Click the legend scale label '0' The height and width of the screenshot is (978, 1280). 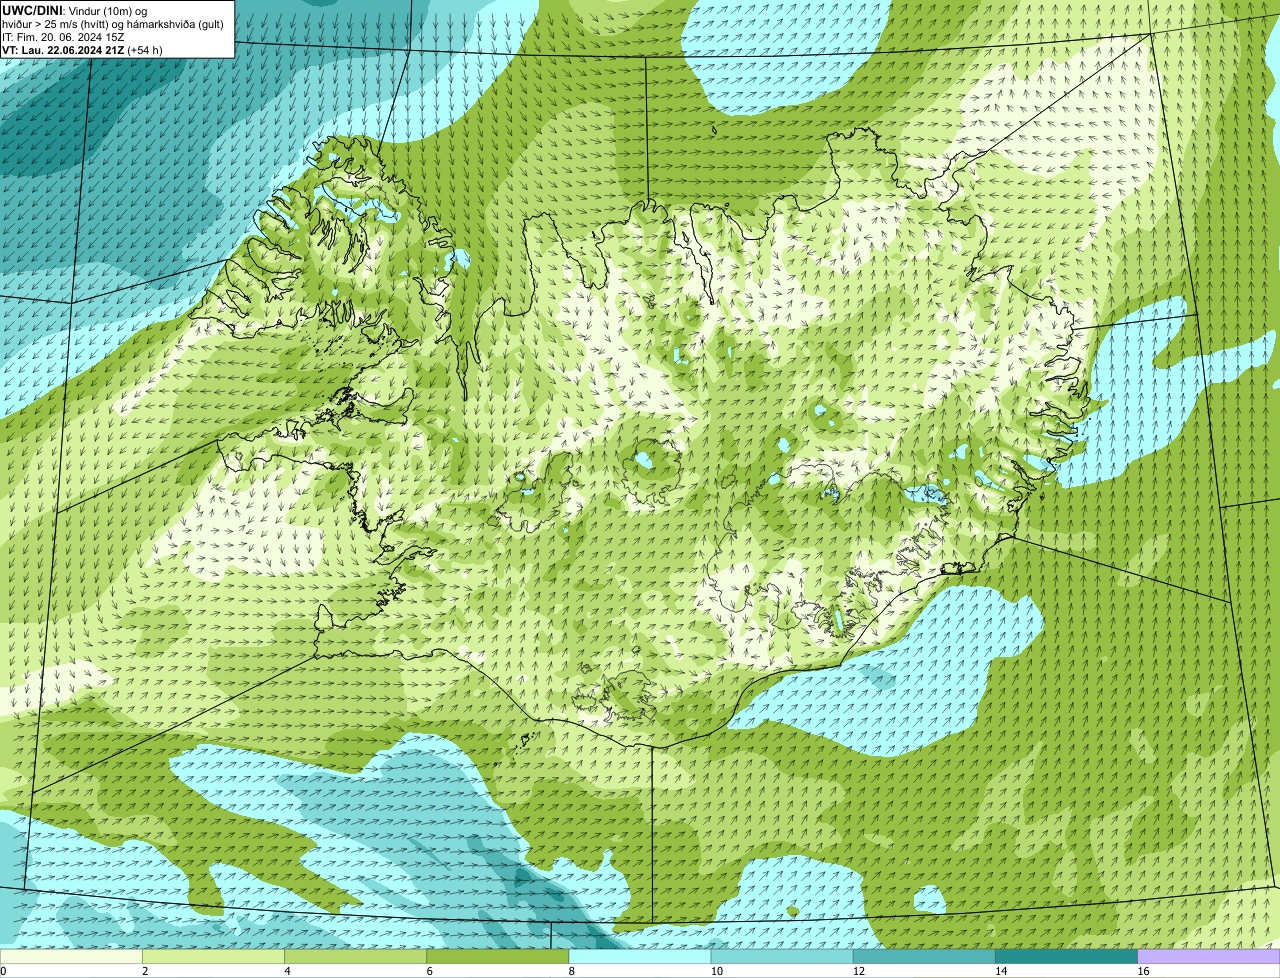3,971
